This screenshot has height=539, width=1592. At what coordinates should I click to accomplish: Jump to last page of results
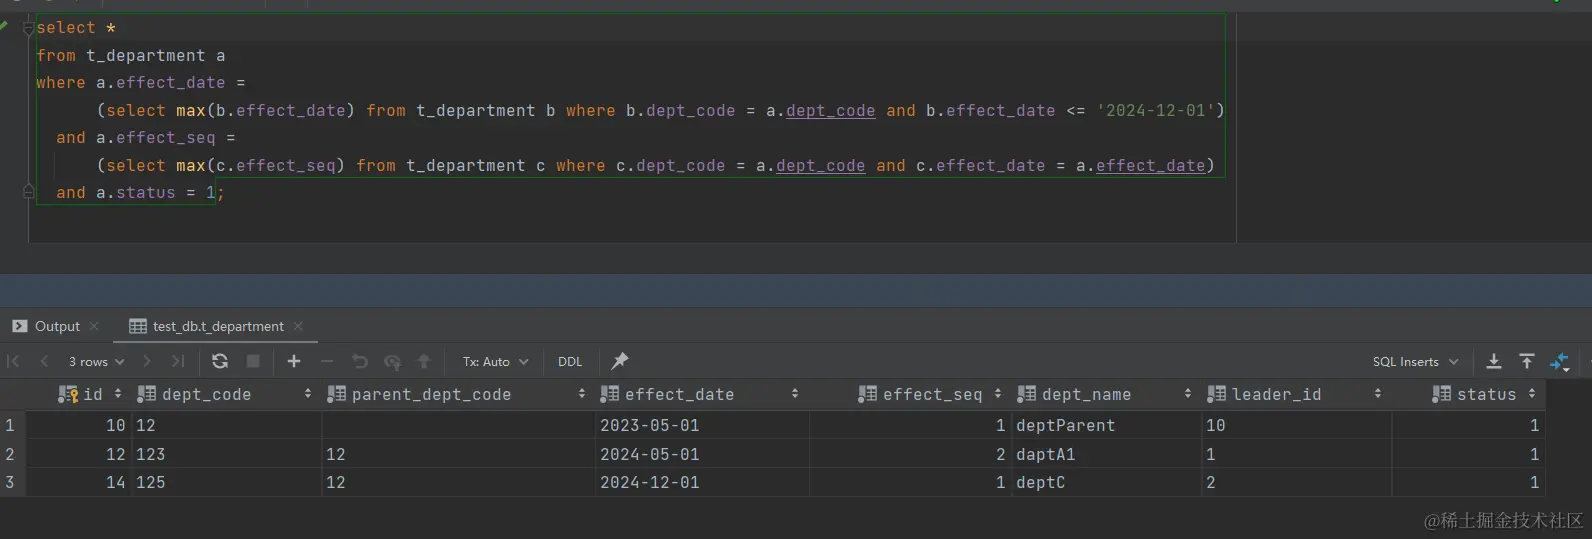(x=178, y=361)
